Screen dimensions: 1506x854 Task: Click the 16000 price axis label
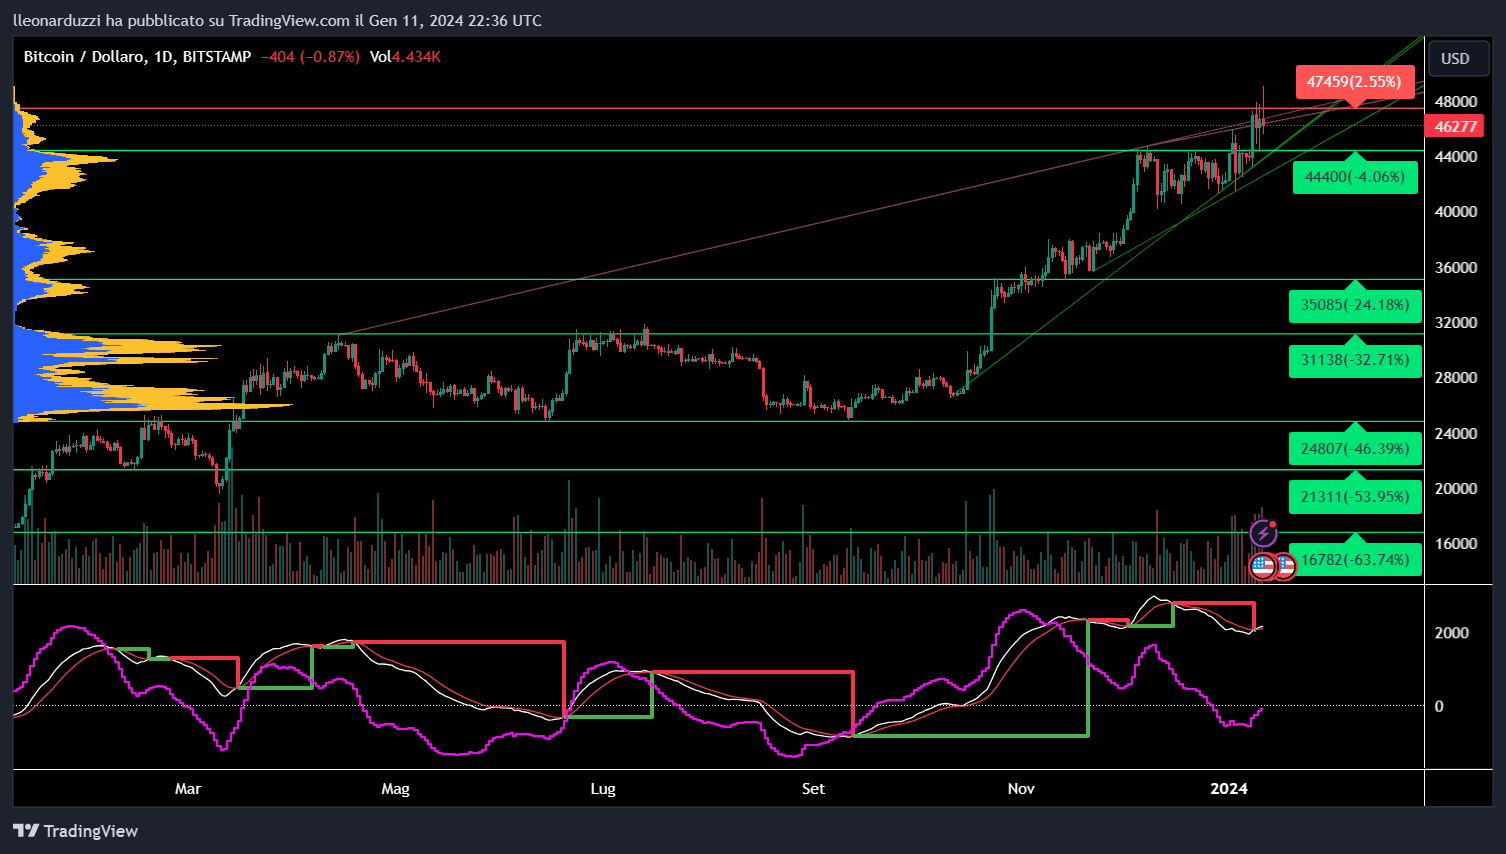[x=1456, y=544]
